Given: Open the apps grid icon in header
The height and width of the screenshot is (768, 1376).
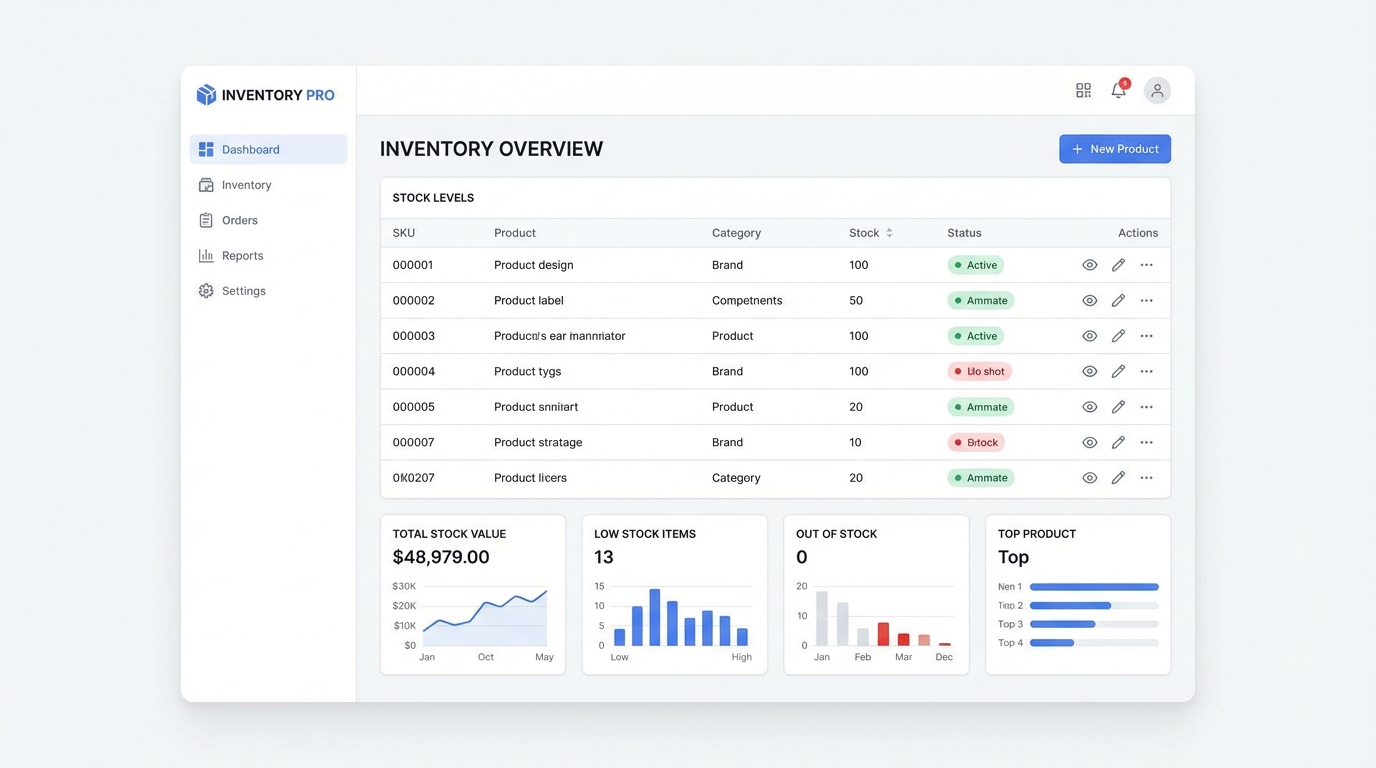Looking at the screenshot, I should (1083, 91).
